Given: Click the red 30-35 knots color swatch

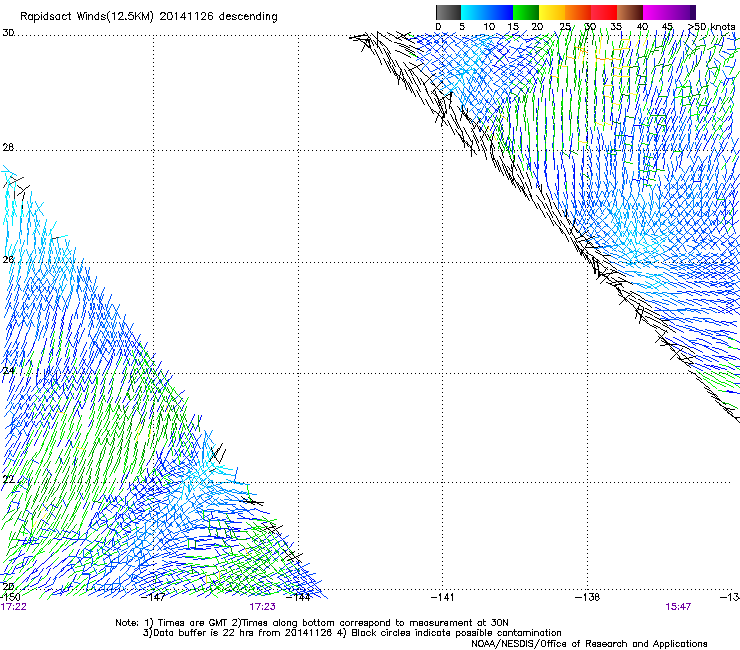Looking at the screenshot, I should click(604, 12).
